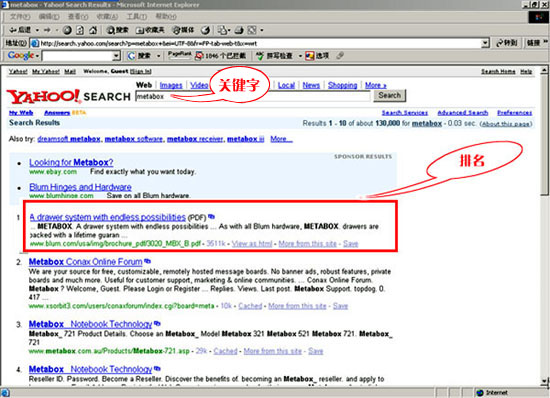This screenshot has width=550, height=398.
Task: Print the page using the Print icon
Action: click(239, 30)
